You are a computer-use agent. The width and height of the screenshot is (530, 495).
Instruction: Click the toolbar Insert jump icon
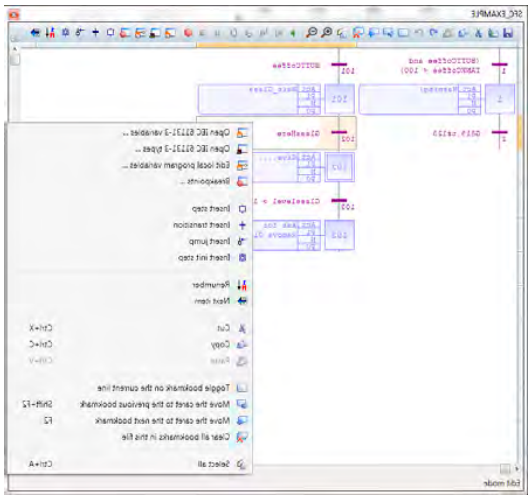80,33
